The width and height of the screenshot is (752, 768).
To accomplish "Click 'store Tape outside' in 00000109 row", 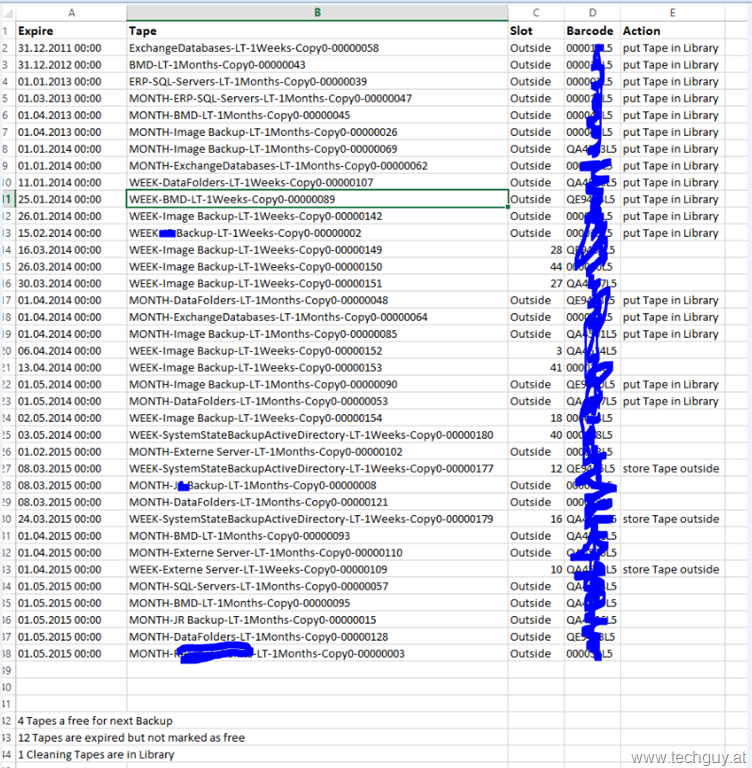I will pyautogui.click(x=671, y=570).
